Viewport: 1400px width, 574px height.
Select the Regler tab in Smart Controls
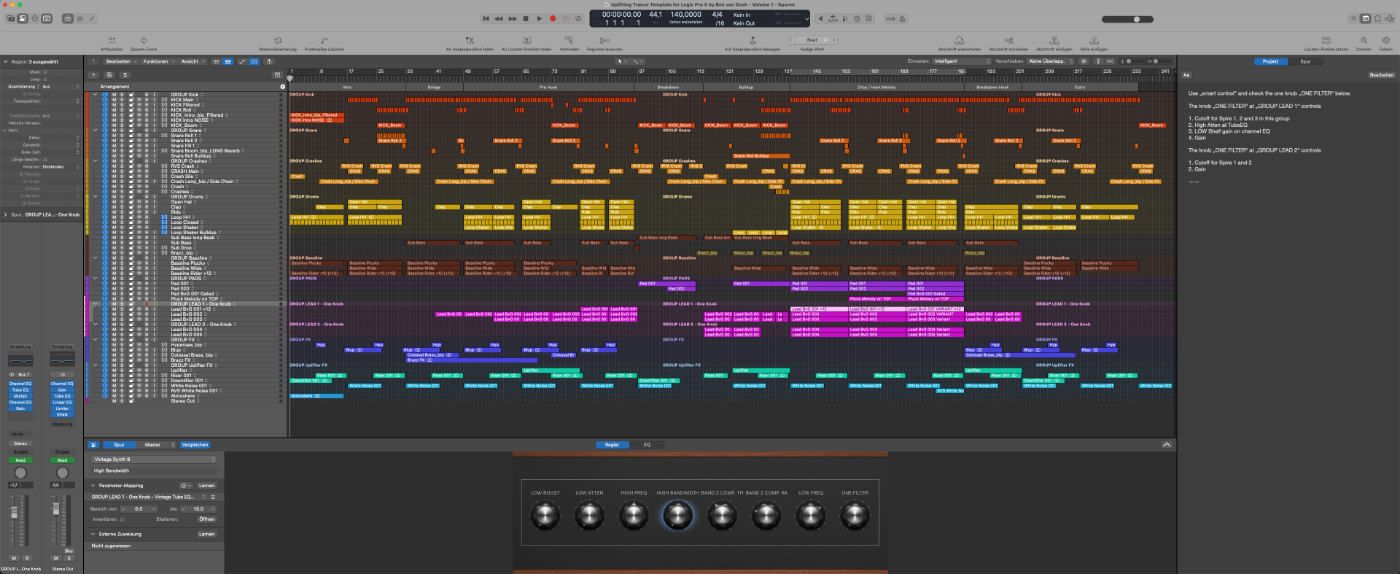coord(612,444)
